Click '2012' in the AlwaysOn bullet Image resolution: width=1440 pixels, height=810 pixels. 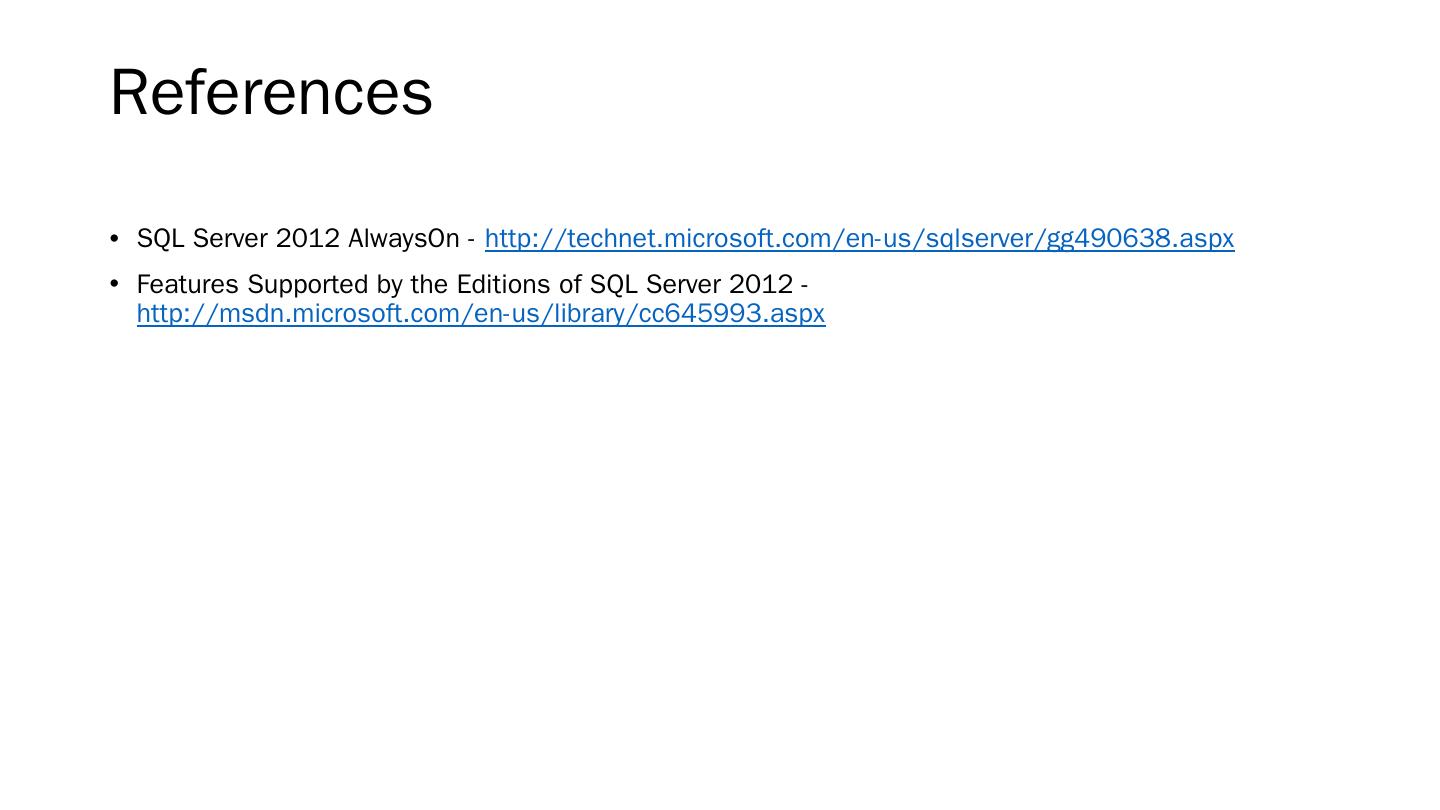(x=308, y=239)
